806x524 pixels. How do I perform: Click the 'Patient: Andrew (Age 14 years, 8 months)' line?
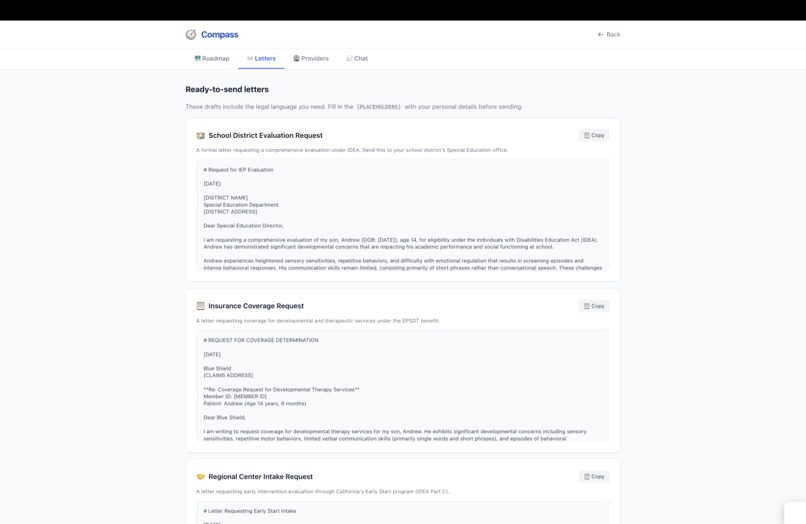(255, 404)
